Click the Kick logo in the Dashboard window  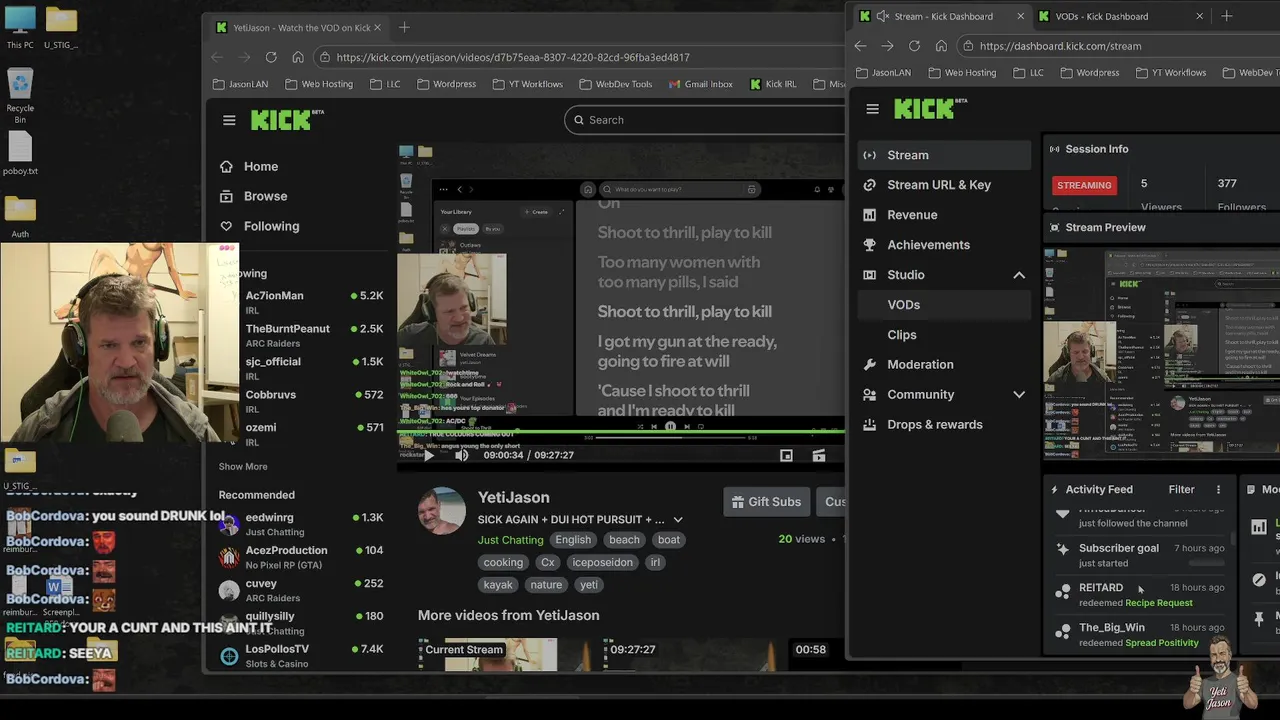tap(930, 108)
